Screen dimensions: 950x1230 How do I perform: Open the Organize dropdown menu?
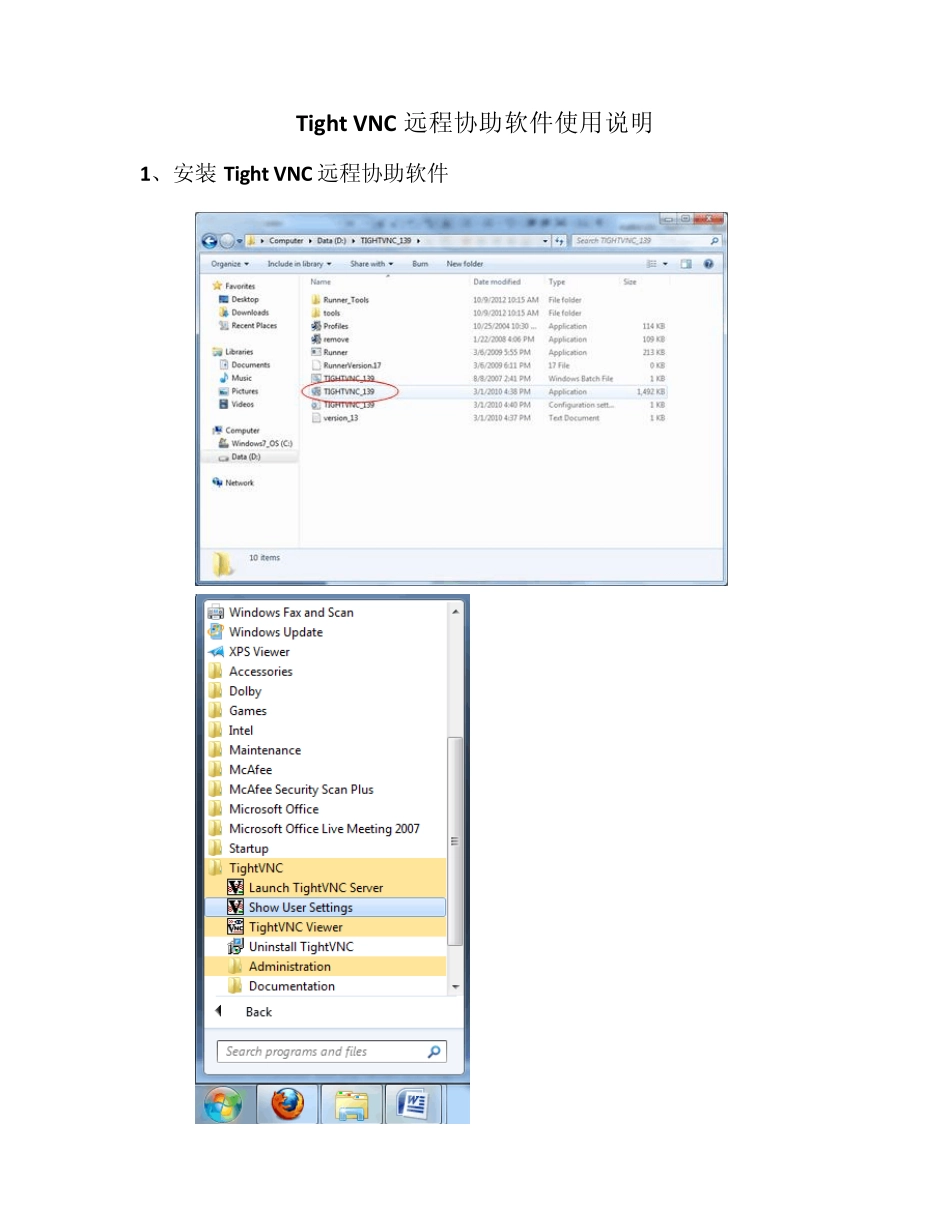coord(230,264)
